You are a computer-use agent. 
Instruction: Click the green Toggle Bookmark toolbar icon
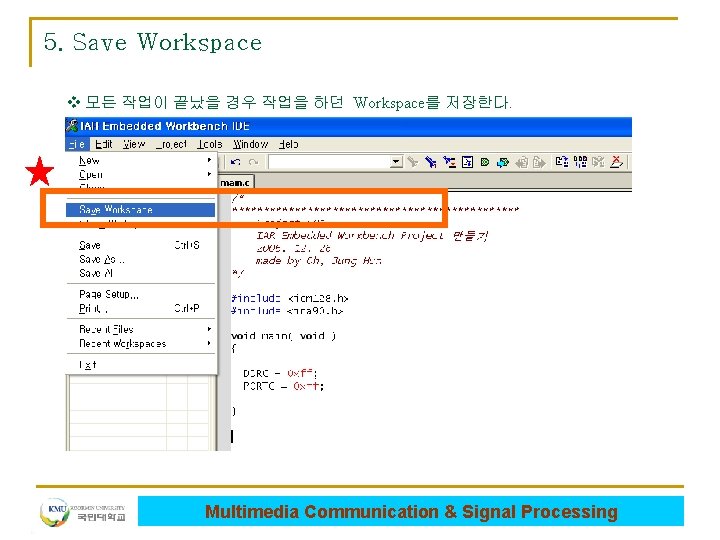485,162
